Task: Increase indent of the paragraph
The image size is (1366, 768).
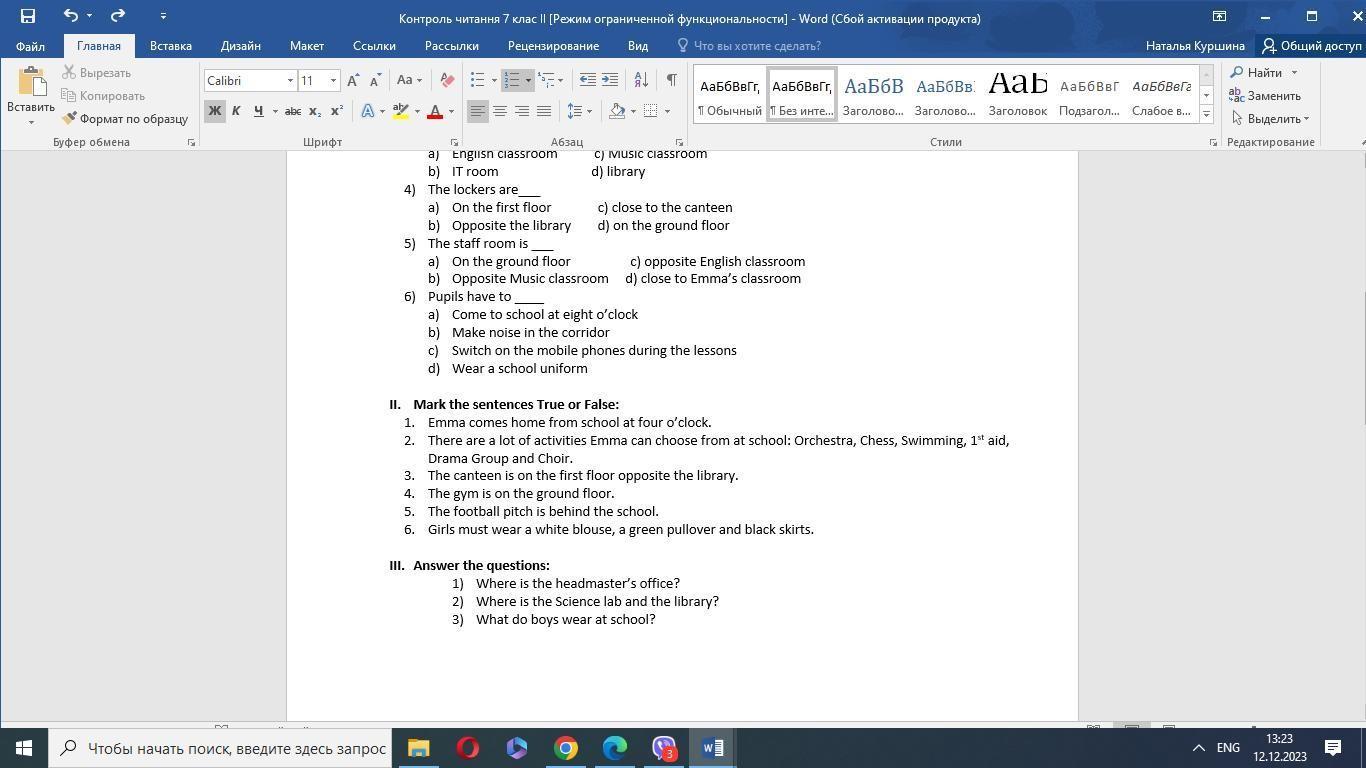Action: [x=610, y=80]
